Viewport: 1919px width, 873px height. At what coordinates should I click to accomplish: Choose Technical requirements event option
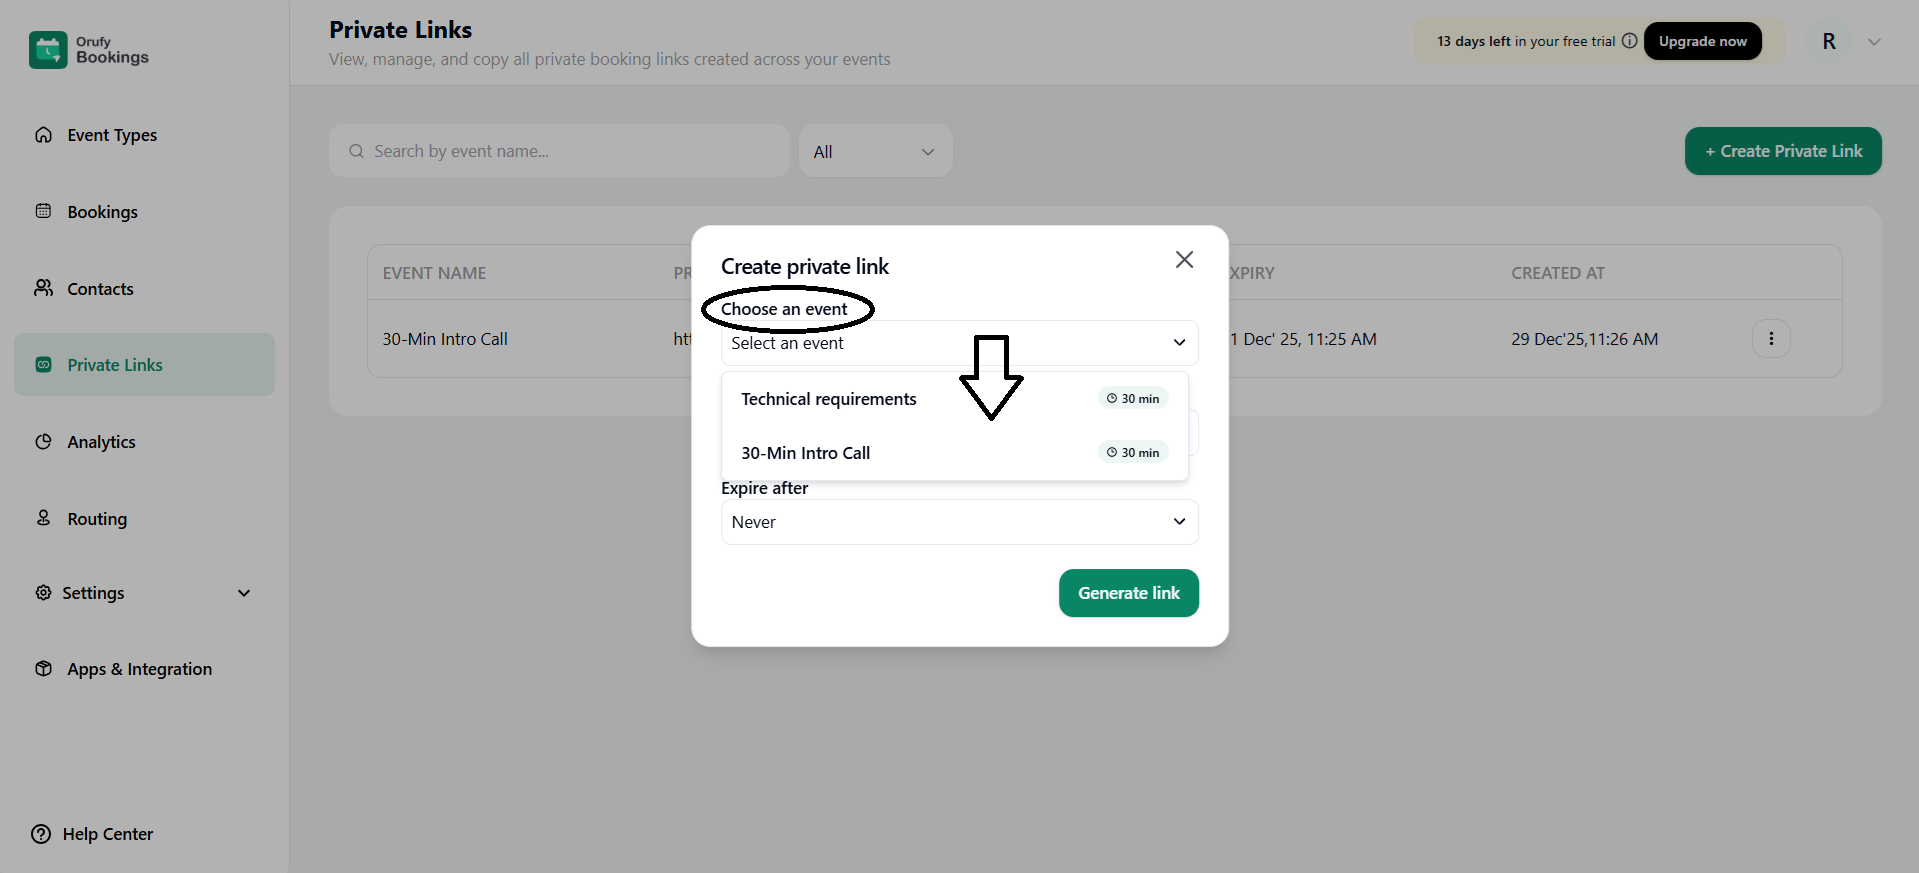(x=829, y=399)
